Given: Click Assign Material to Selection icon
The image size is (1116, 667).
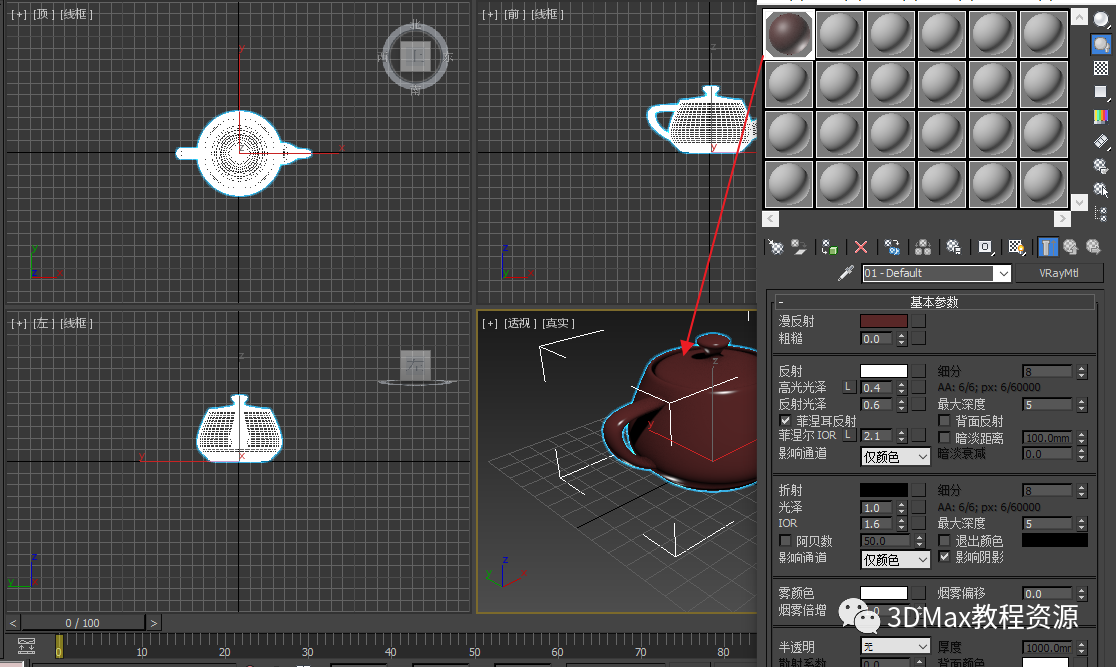Looking at the screenshot, I should pos(829,246).
